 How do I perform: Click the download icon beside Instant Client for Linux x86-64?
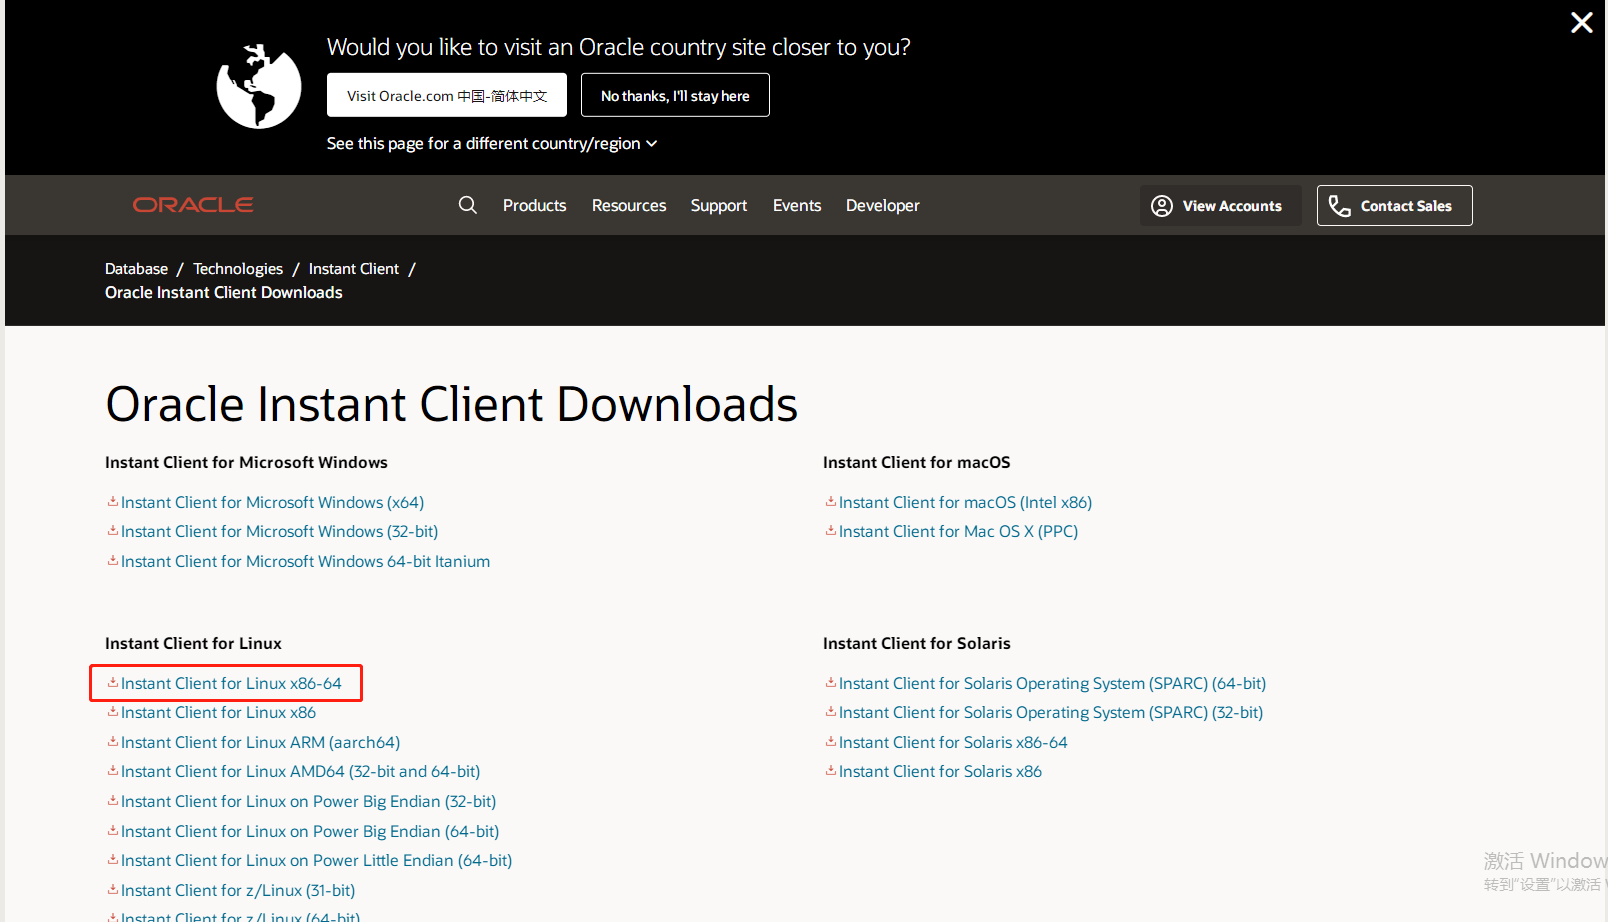(112, 682)
